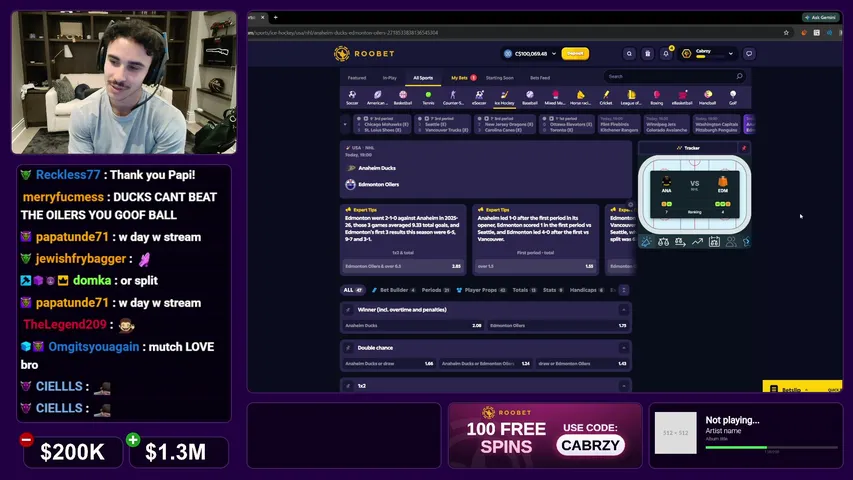This screenshot has width=853, height=480.
Task: Switch to the Starting Soon tab
Action: [499, 78]
